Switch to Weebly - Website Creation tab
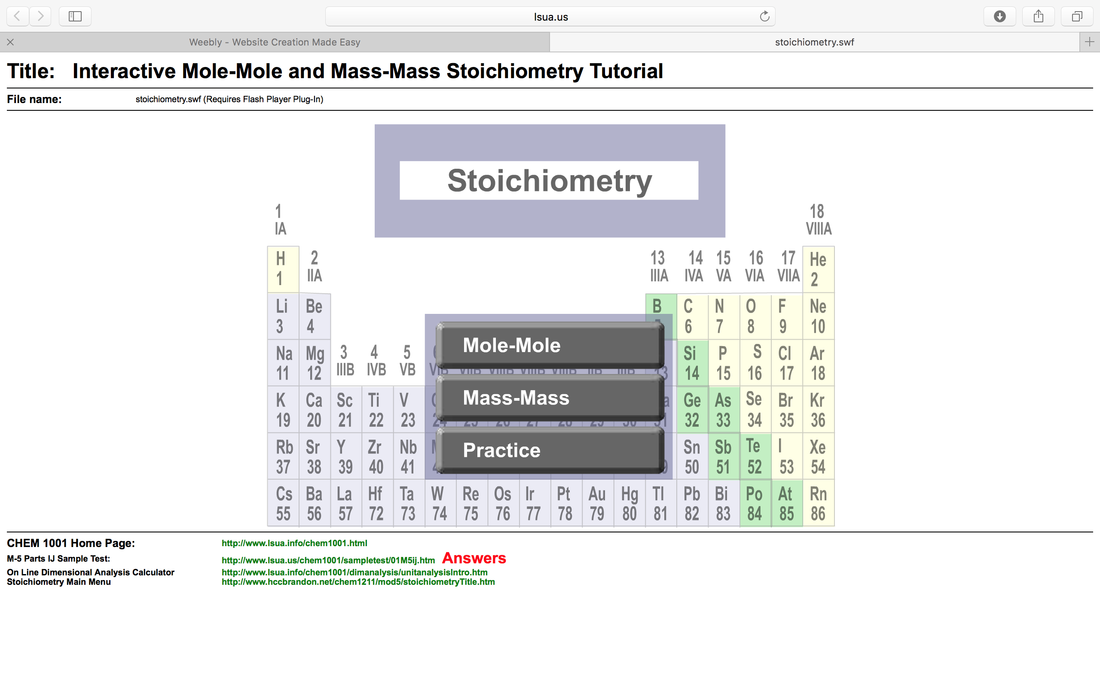The image size is (1100, 687). 275,42
